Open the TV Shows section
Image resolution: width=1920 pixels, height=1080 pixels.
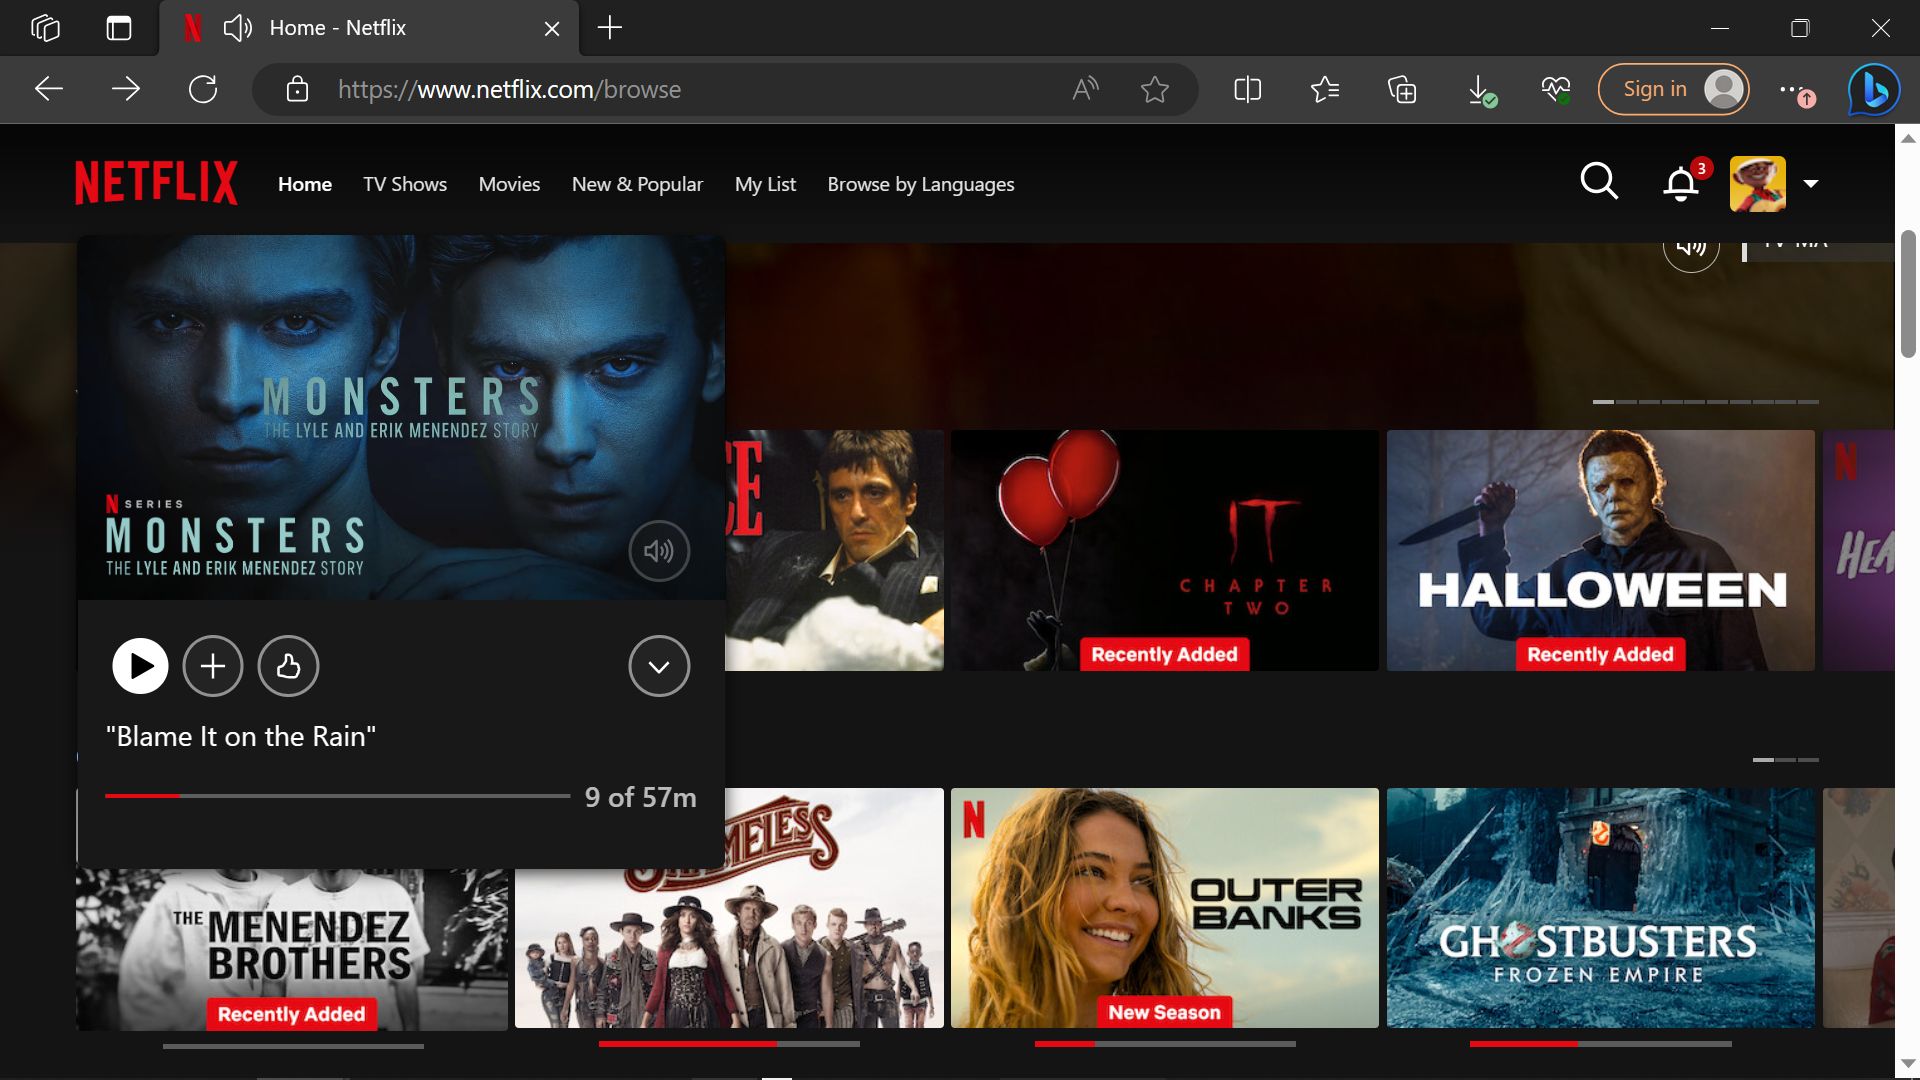(x=405, y=184)
